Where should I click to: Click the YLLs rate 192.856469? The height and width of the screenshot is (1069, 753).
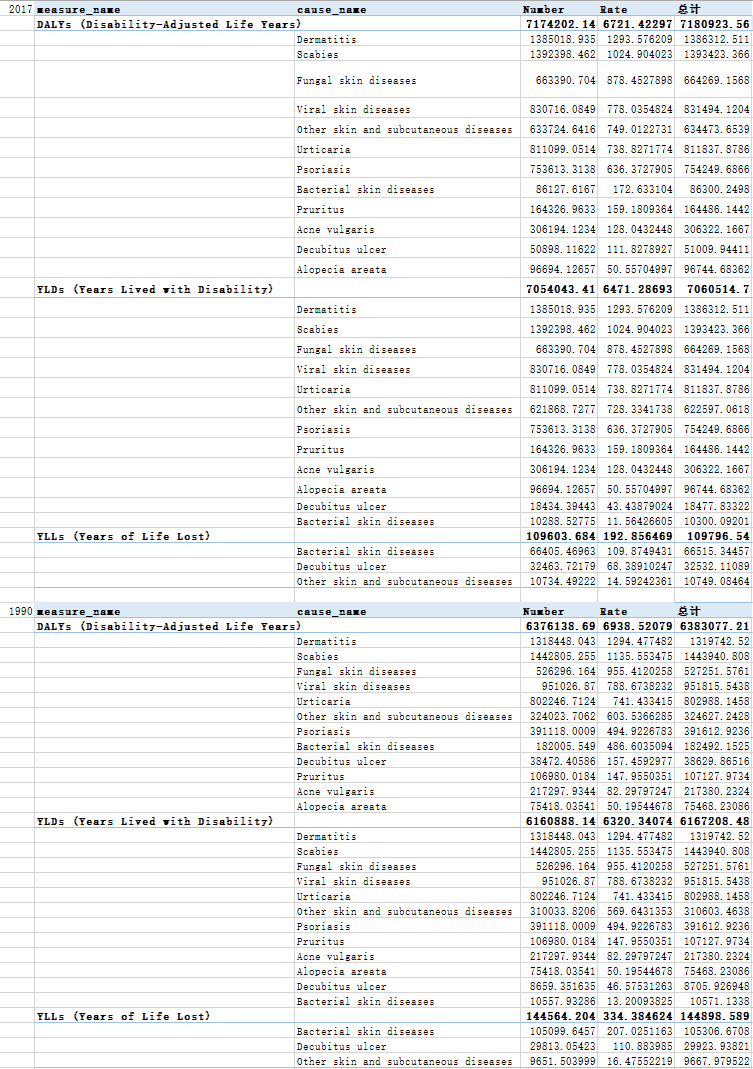click(637, 537)
